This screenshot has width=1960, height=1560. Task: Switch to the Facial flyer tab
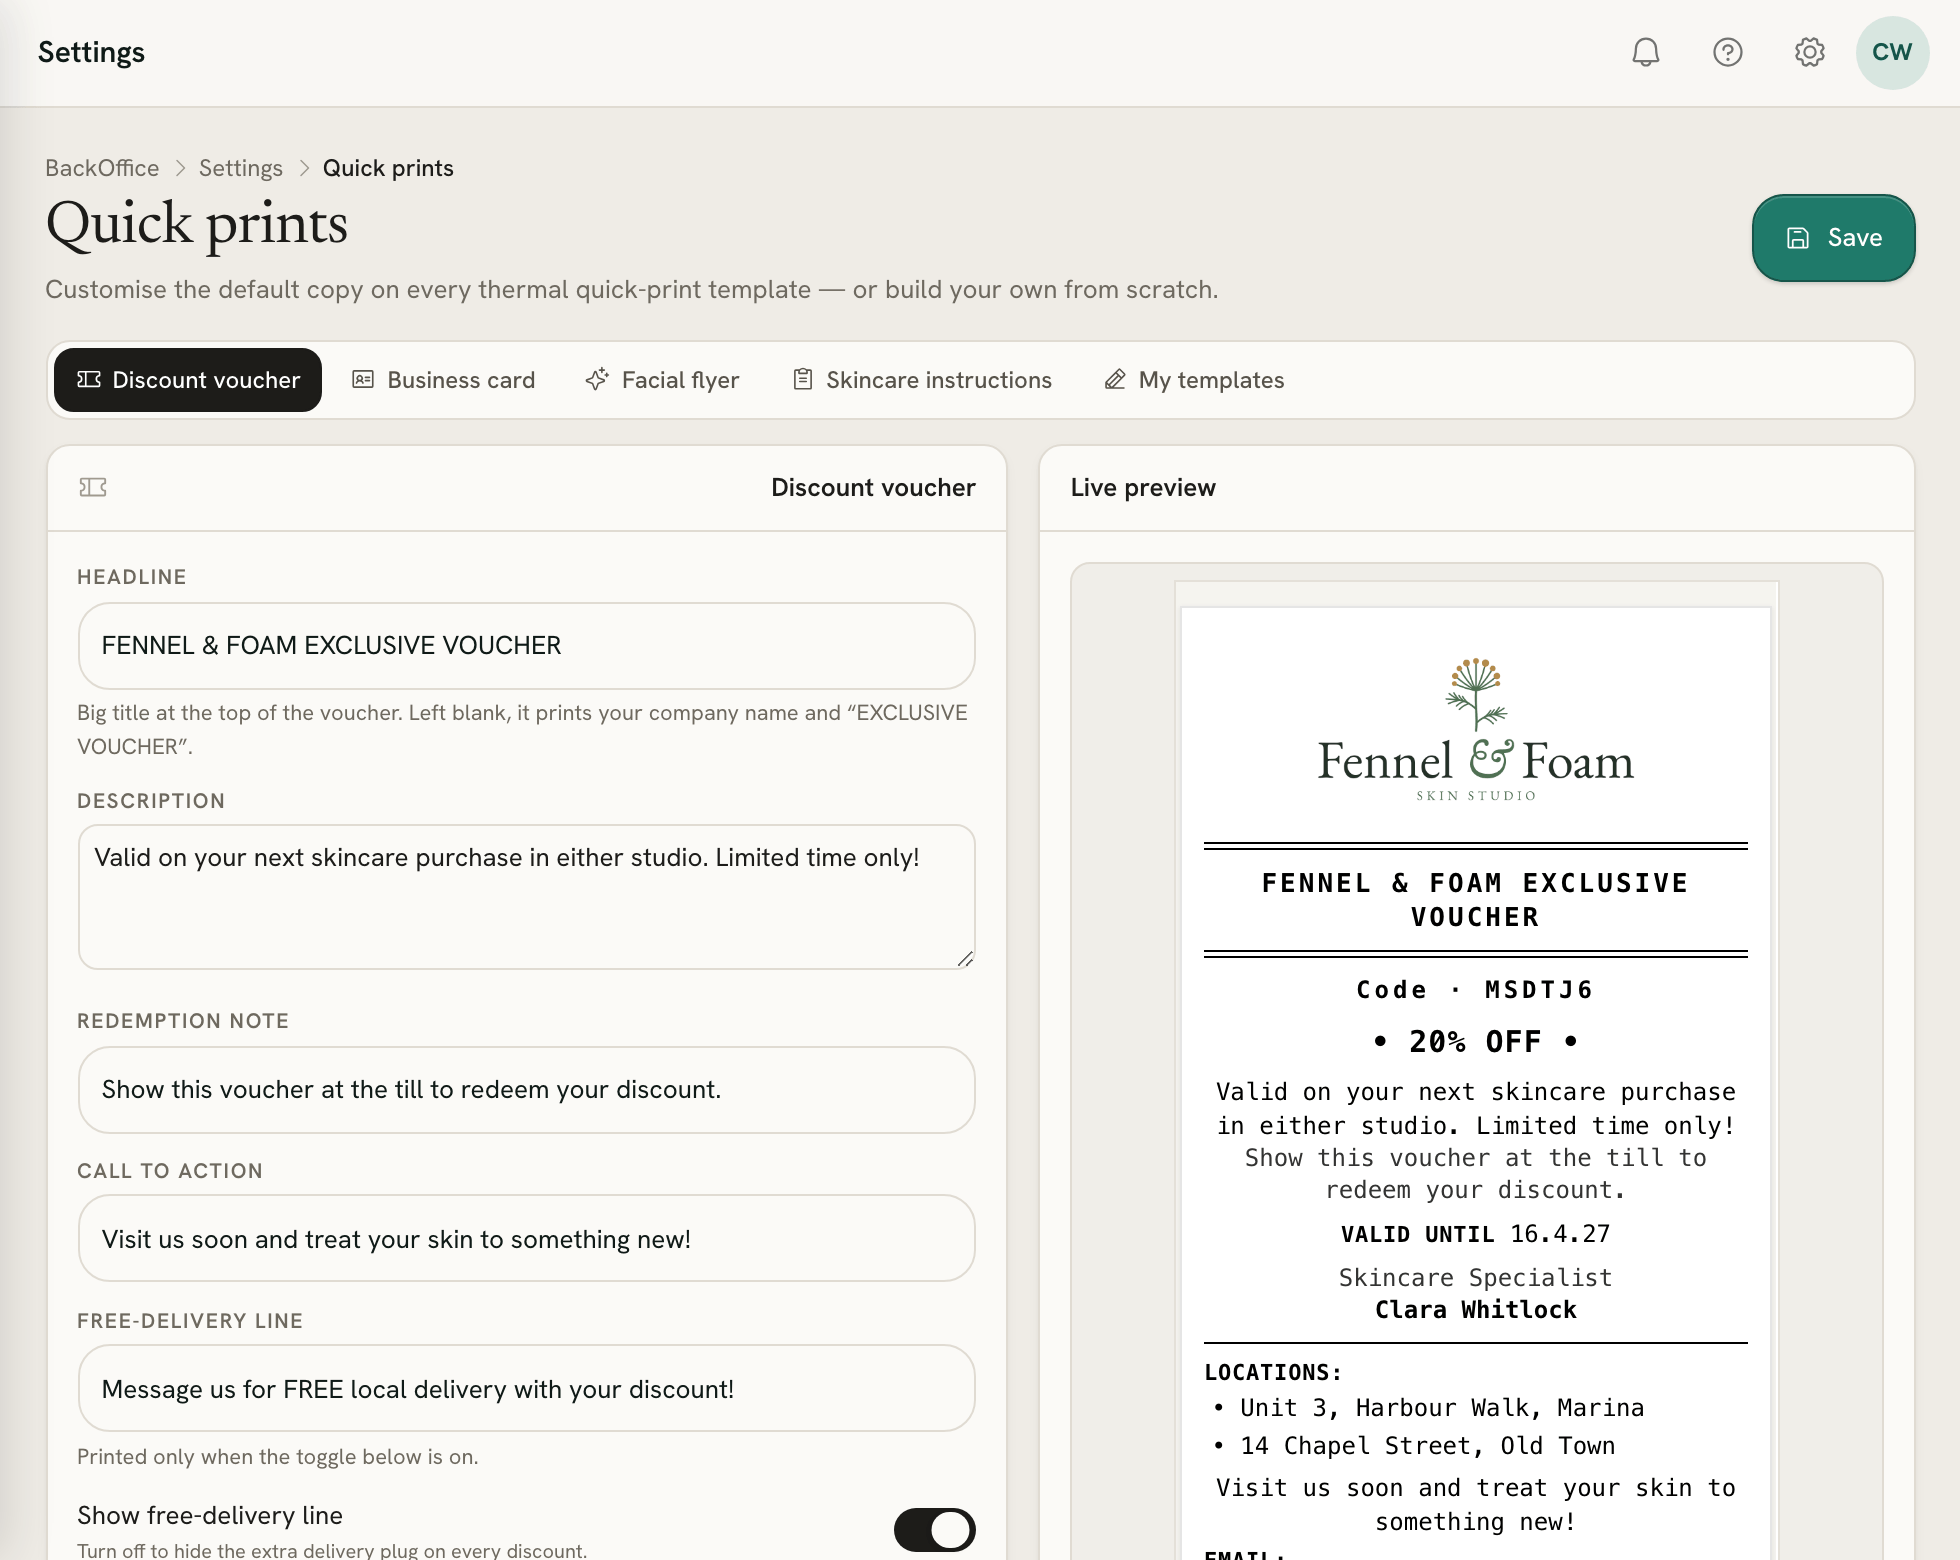663,380
